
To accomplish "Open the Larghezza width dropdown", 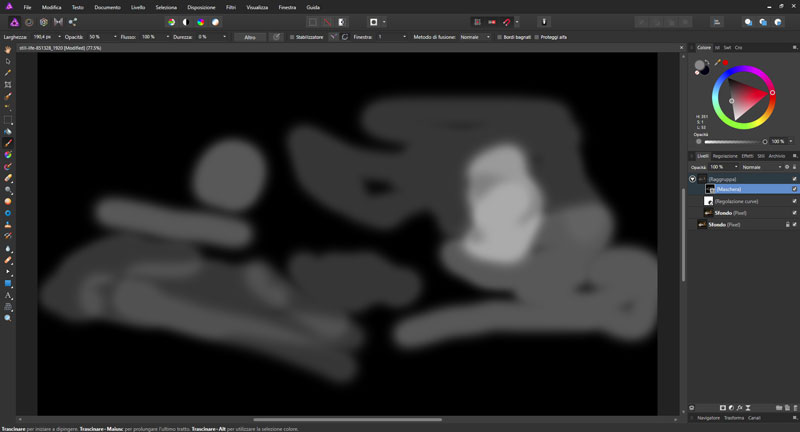I will click(x=59, y=37).
